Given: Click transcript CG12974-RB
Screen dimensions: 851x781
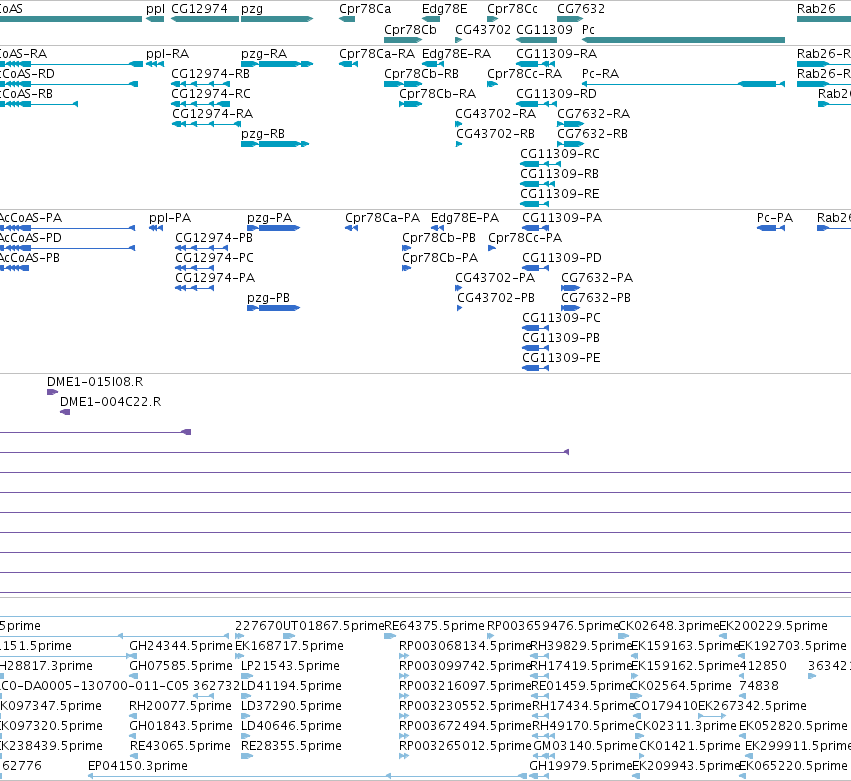Looking at the screenshot, I should point(211,74).
